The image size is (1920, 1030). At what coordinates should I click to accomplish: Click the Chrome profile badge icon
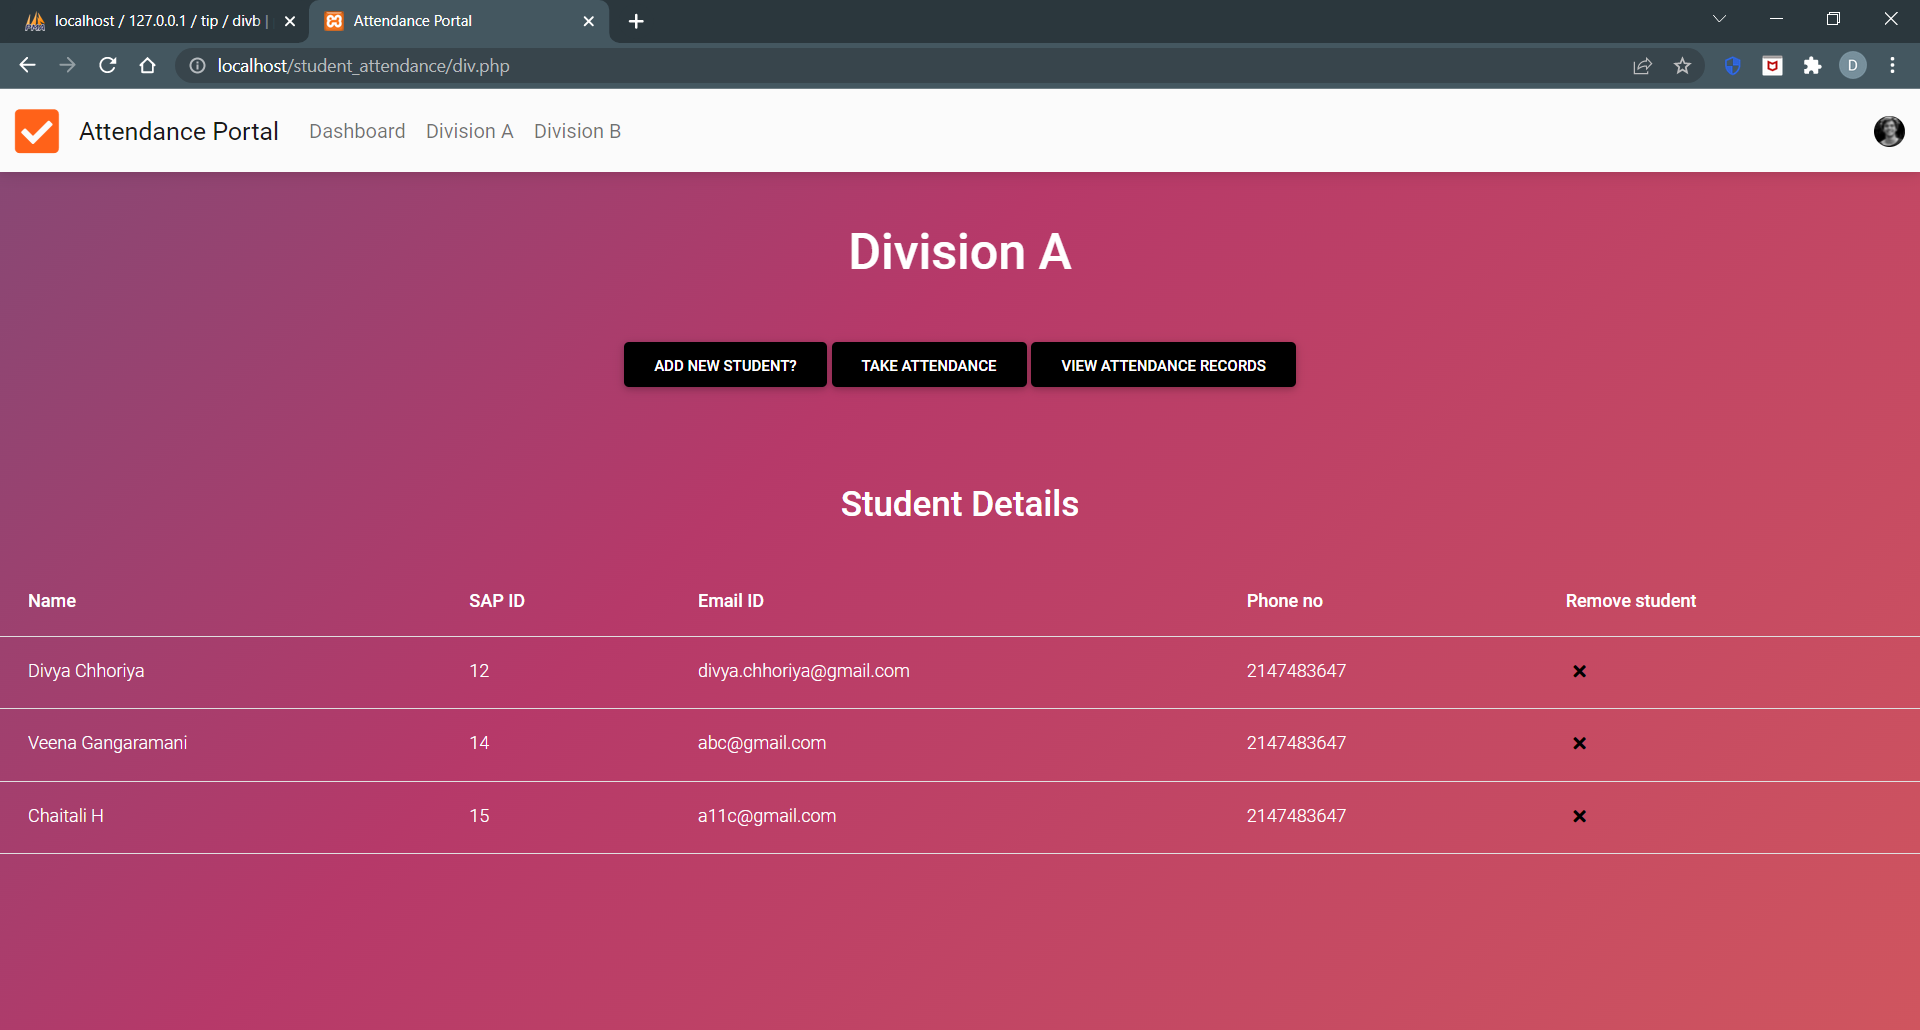click(1853, 65)
